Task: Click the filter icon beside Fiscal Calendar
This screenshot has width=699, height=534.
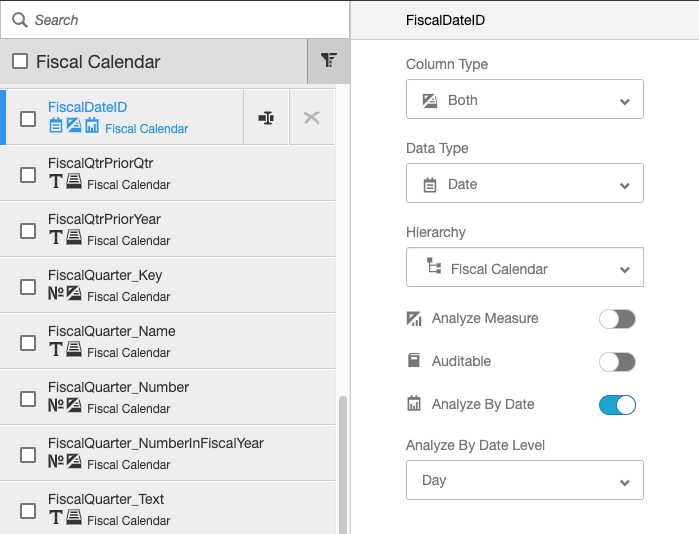Action: [328, 61]
